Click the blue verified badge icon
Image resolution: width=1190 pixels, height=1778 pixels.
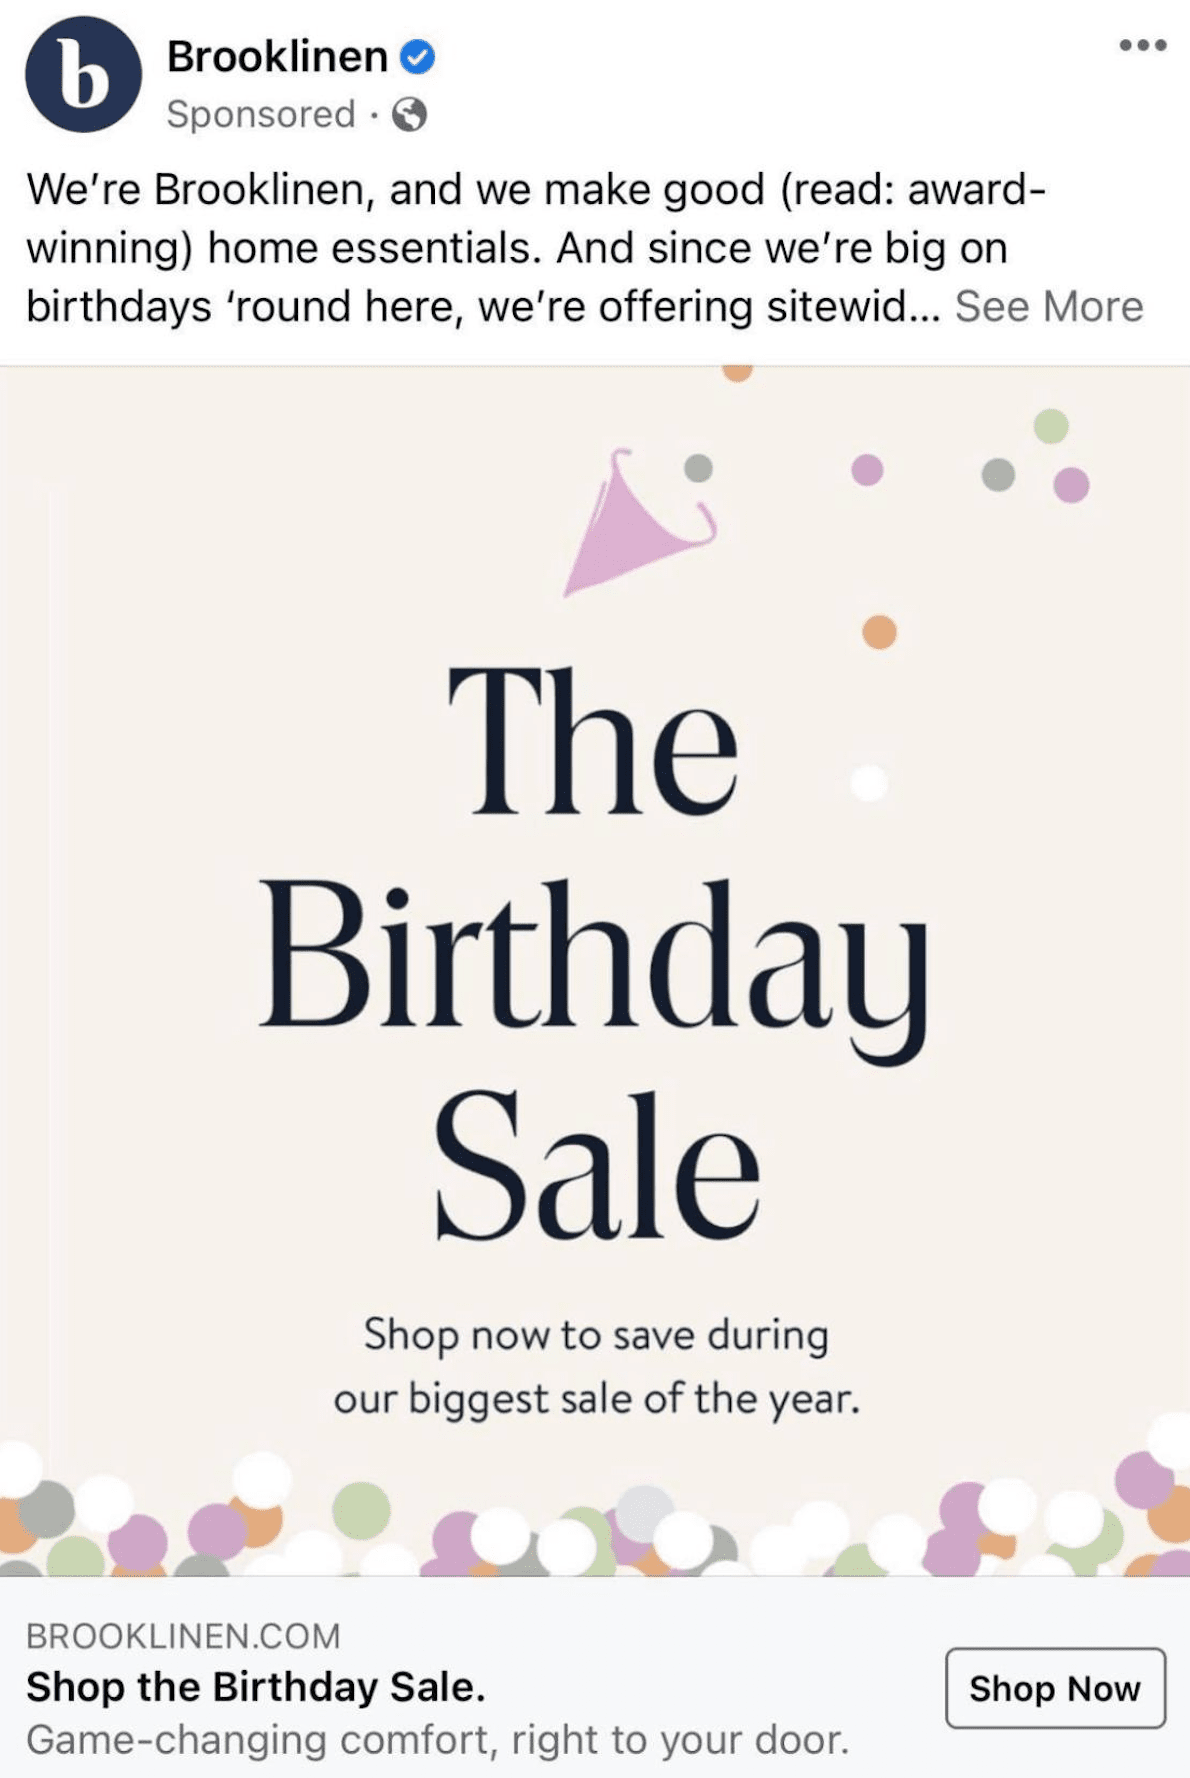click(x=417, y=56)
